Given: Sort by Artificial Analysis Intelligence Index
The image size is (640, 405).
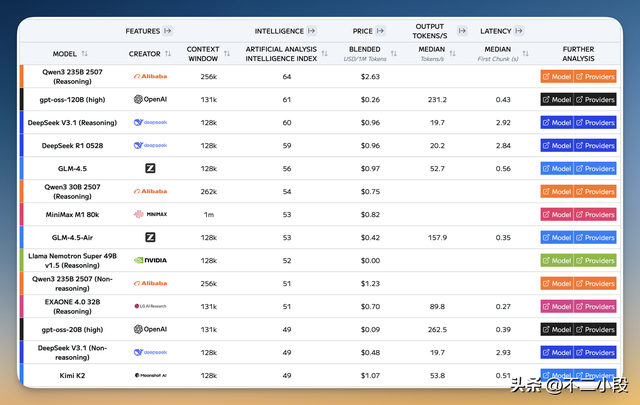Looking at the screenshot, I should click(324, 53).
